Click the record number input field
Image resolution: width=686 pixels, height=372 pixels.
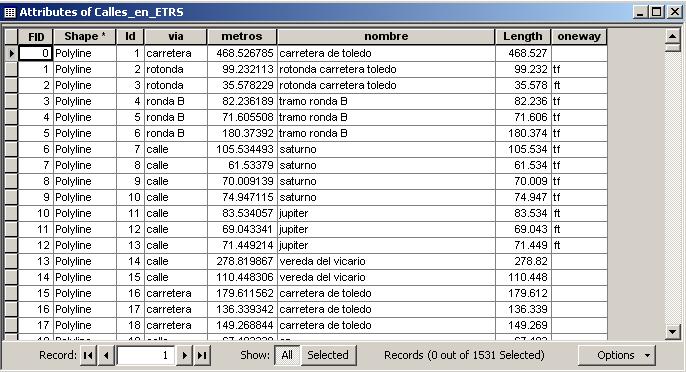(146, 355)
